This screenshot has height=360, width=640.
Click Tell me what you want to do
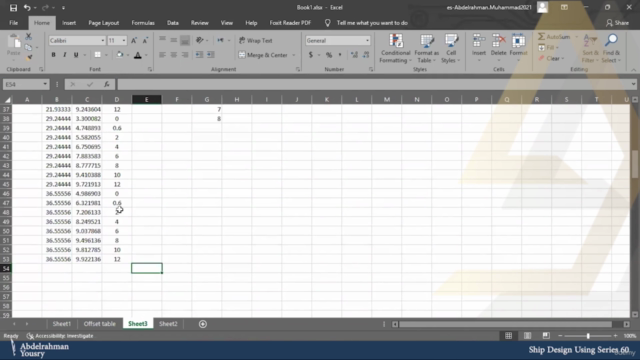372,23
